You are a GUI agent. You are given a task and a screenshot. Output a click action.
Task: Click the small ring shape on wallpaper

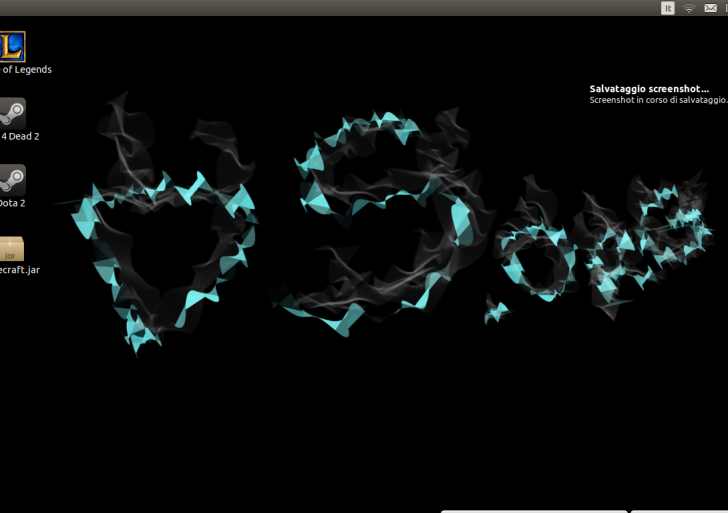point(533,262)
